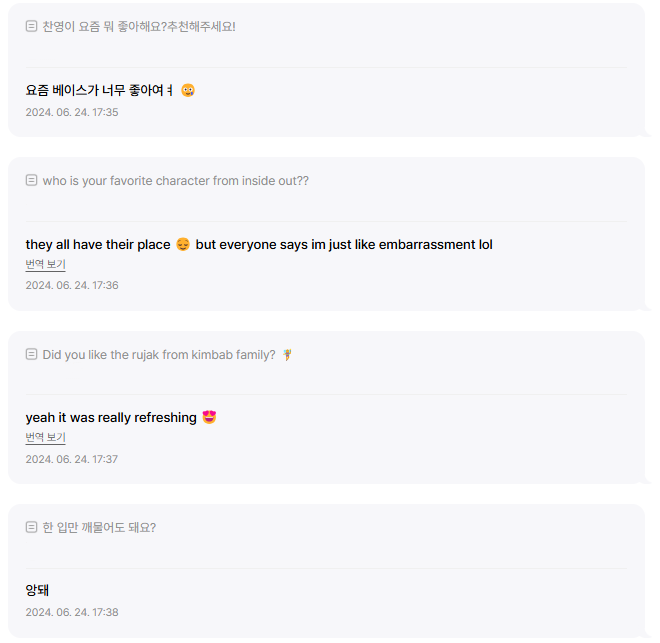This screenshot has height=643, width=660.
Task: Click the emoji after 'kimbab family?'
Action: tap(288, 354)
